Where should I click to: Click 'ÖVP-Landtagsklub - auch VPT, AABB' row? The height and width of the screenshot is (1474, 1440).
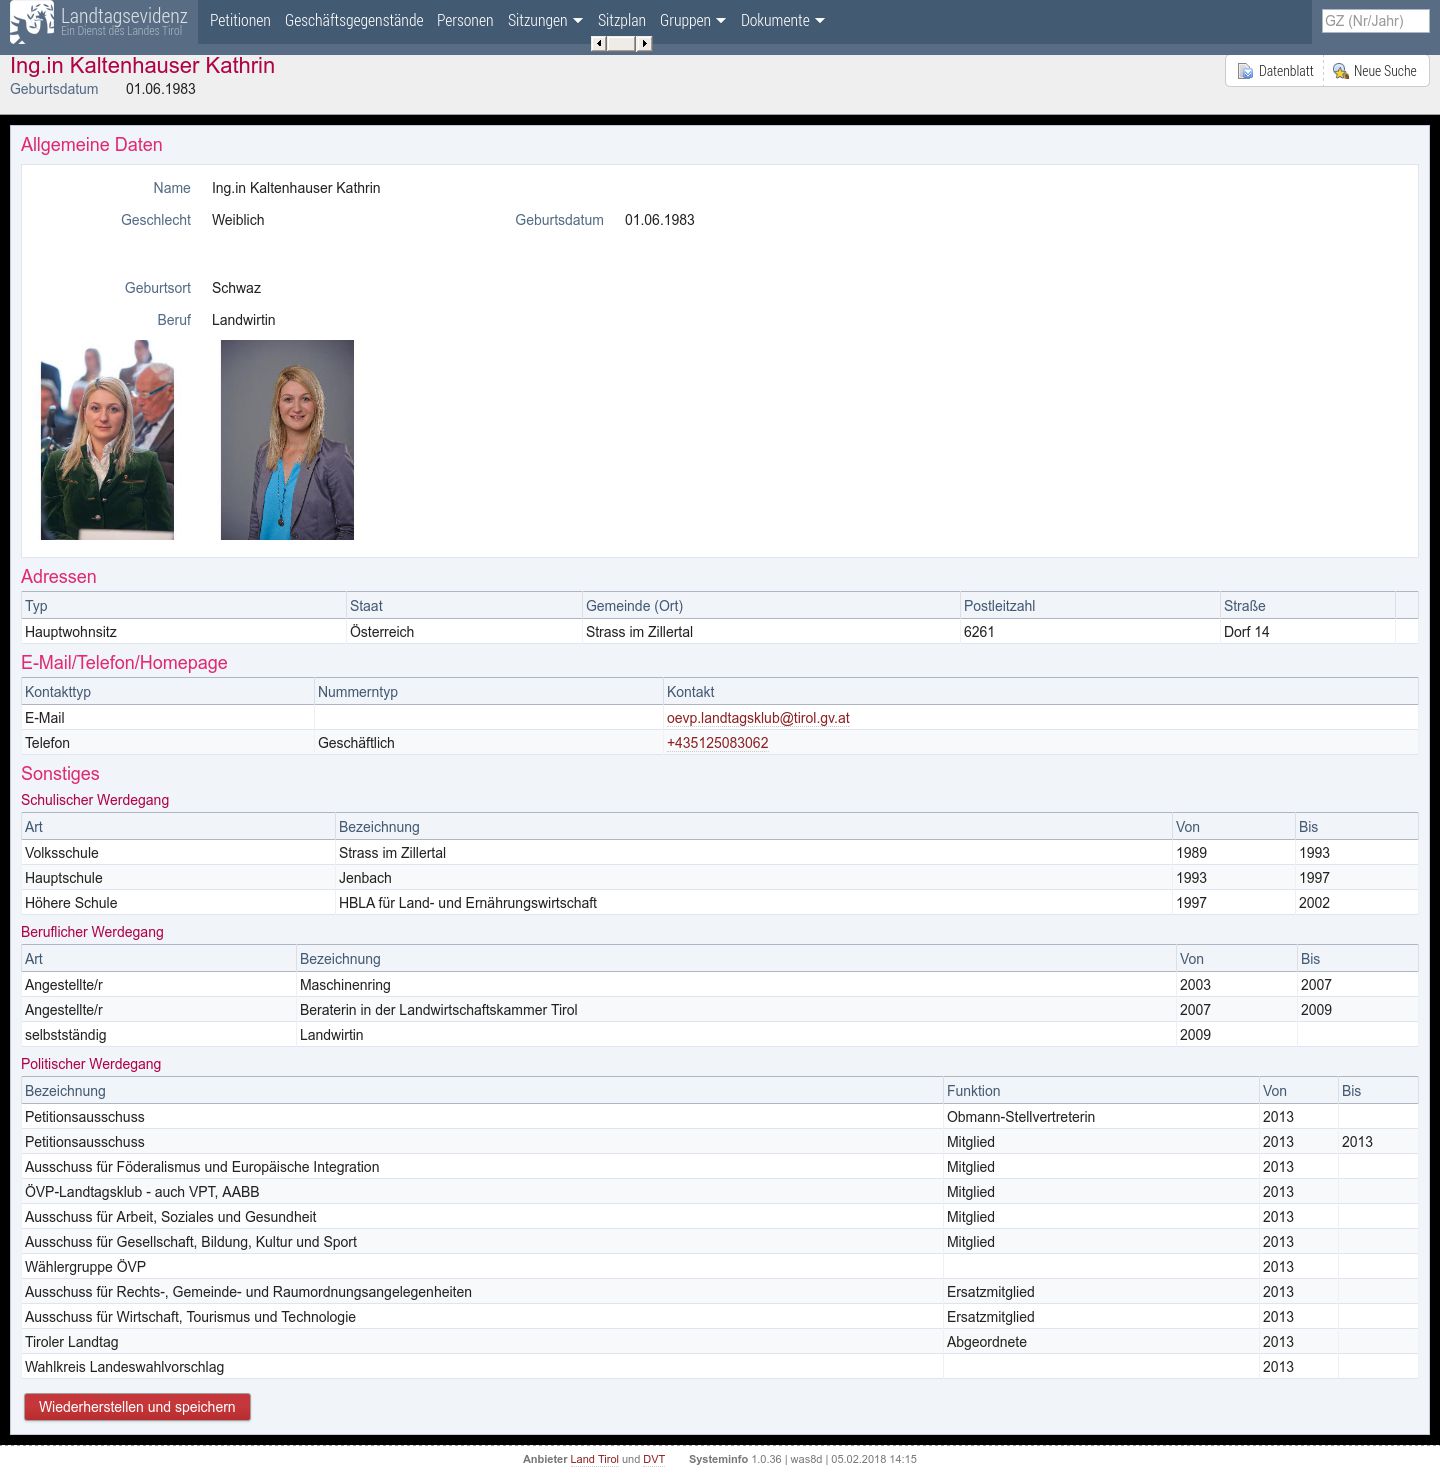tap(720, 1192)
